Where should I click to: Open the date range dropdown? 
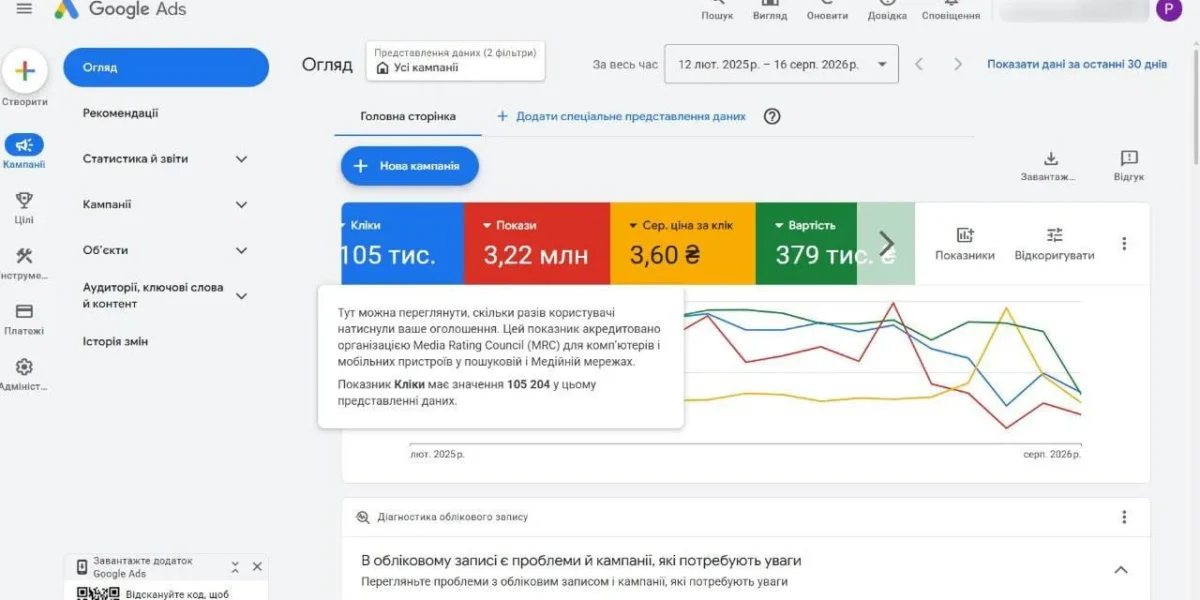click(x=781, y=64)
